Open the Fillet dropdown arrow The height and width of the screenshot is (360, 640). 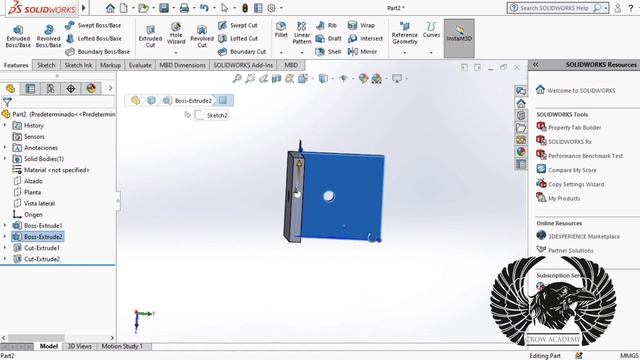pyautogui.click(x=281, y=52)
